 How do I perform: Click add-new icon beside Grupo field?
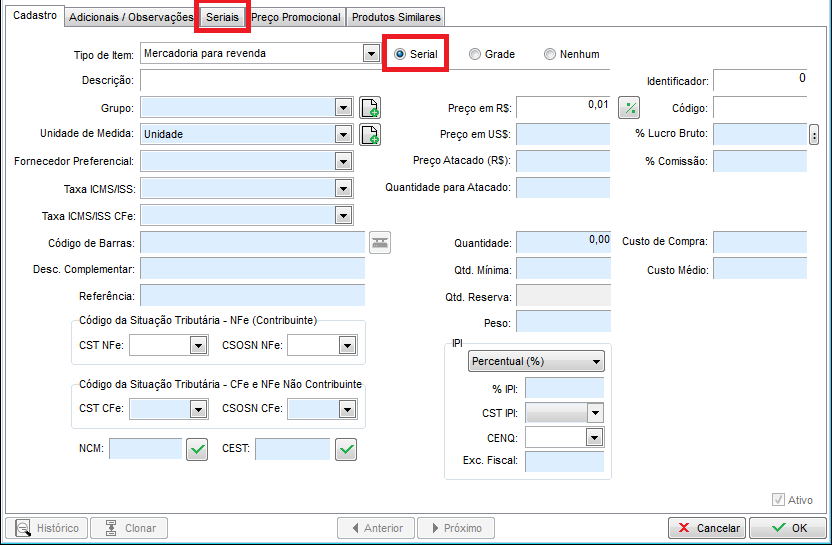coord(370,107)
